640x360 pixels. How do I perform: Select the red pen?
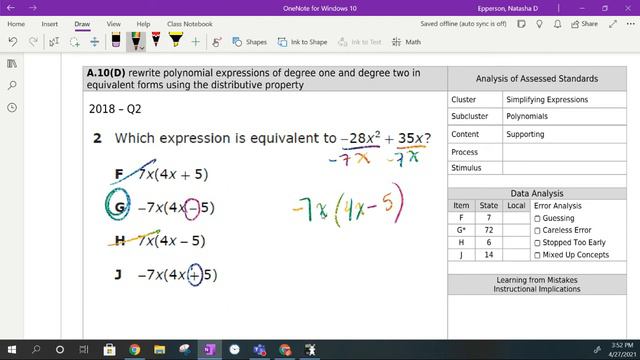pos(156,40)
